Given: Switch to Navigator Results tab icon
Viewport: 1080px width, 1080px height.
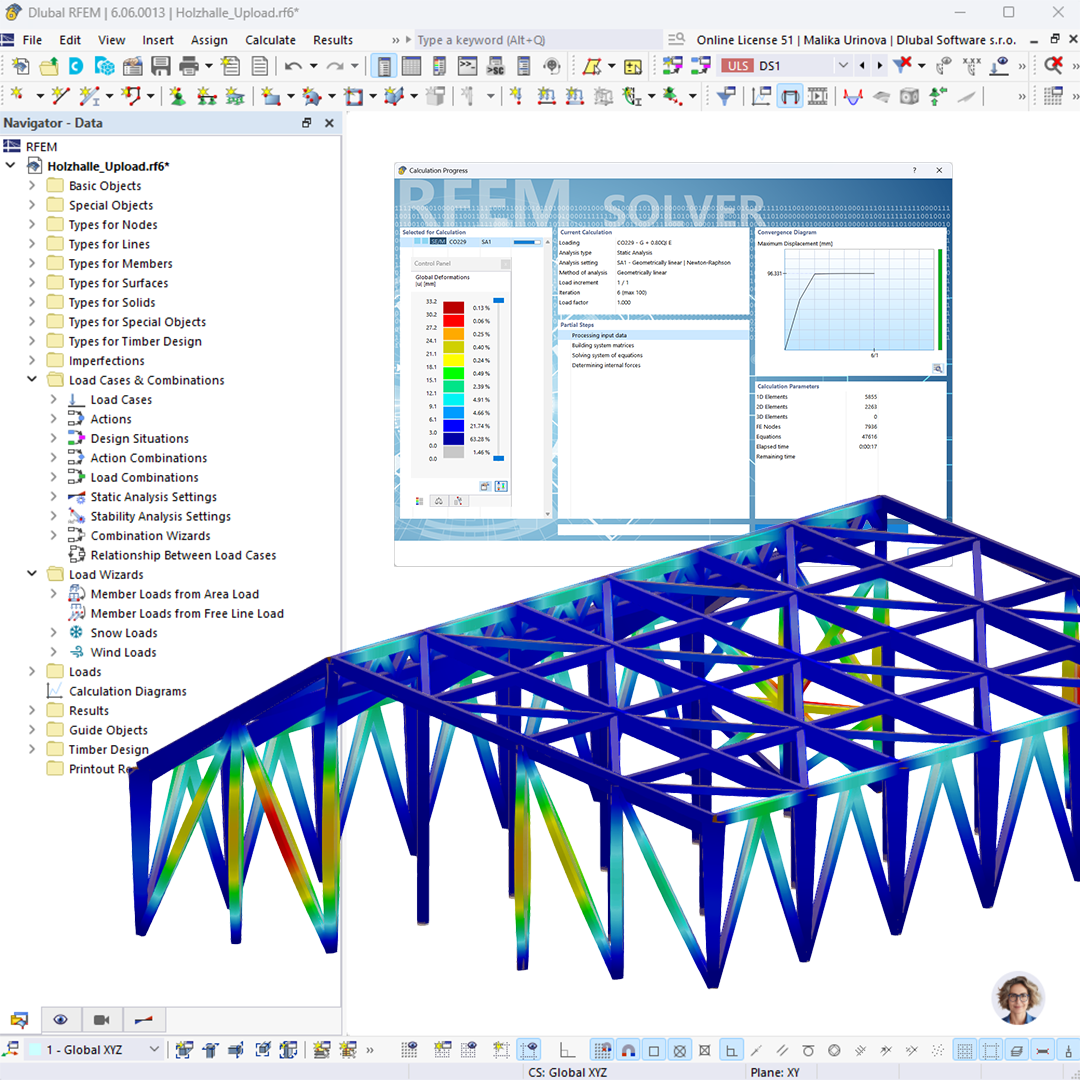Looking at the screenshot, I should [144, 1020].
